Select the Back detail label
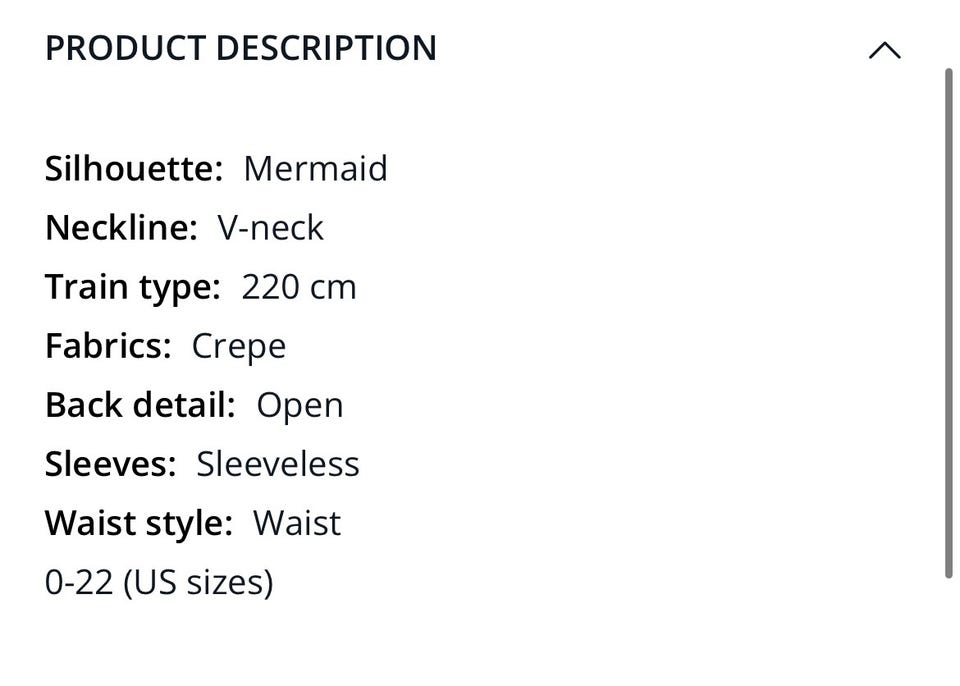The image size is (960, 686). (x=140, y=405)
